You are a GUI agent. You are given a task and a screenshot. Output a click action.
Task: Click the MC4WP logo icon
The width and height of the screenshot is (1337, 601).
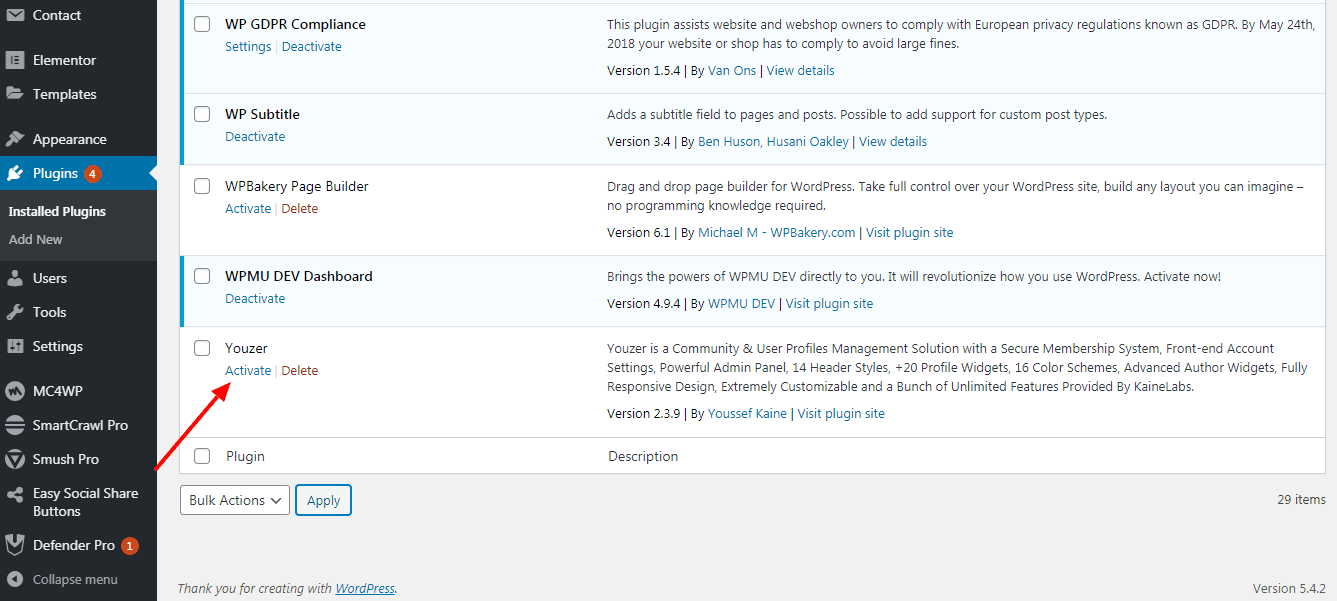point(15,391)
